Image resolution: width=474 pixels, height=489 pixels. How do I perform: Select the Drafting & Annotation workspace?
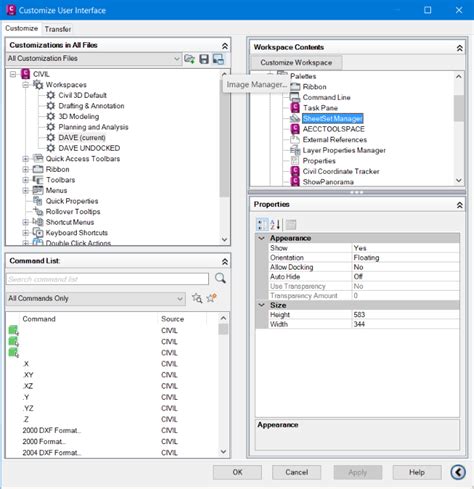(91, 106)
